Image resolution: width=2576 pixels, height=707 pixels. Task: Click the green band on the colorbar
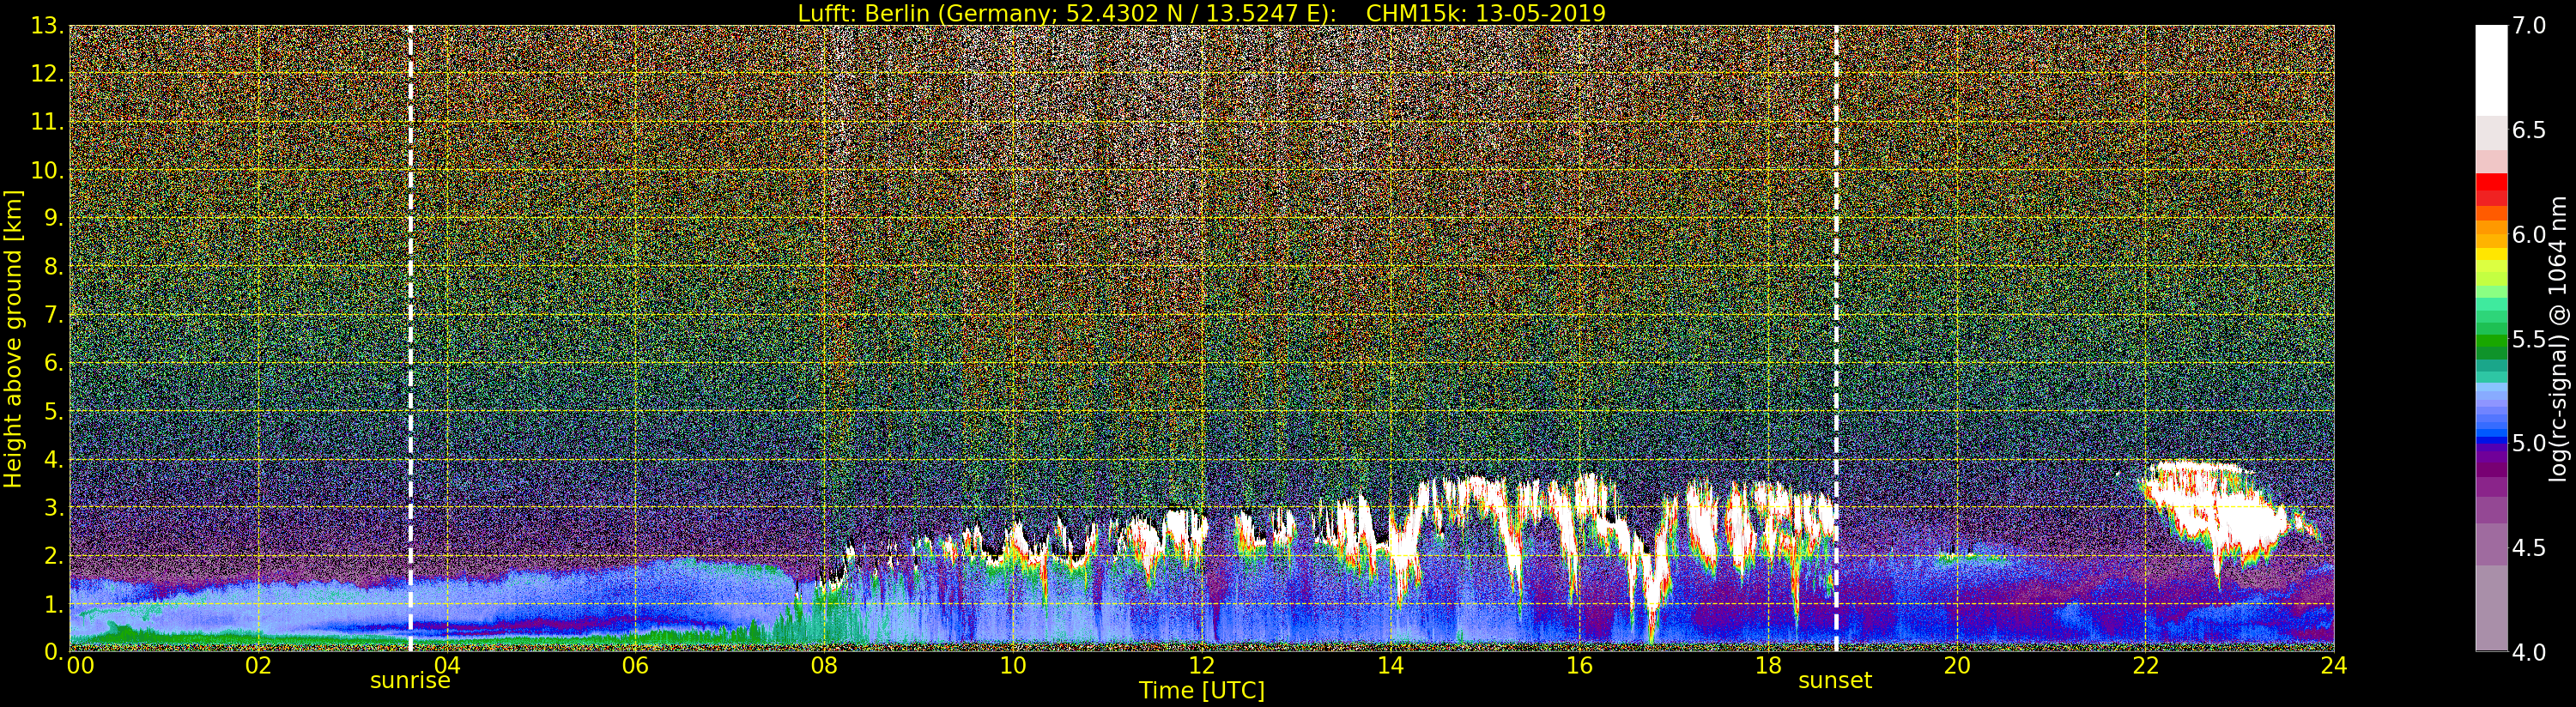tap(2491, 345)
